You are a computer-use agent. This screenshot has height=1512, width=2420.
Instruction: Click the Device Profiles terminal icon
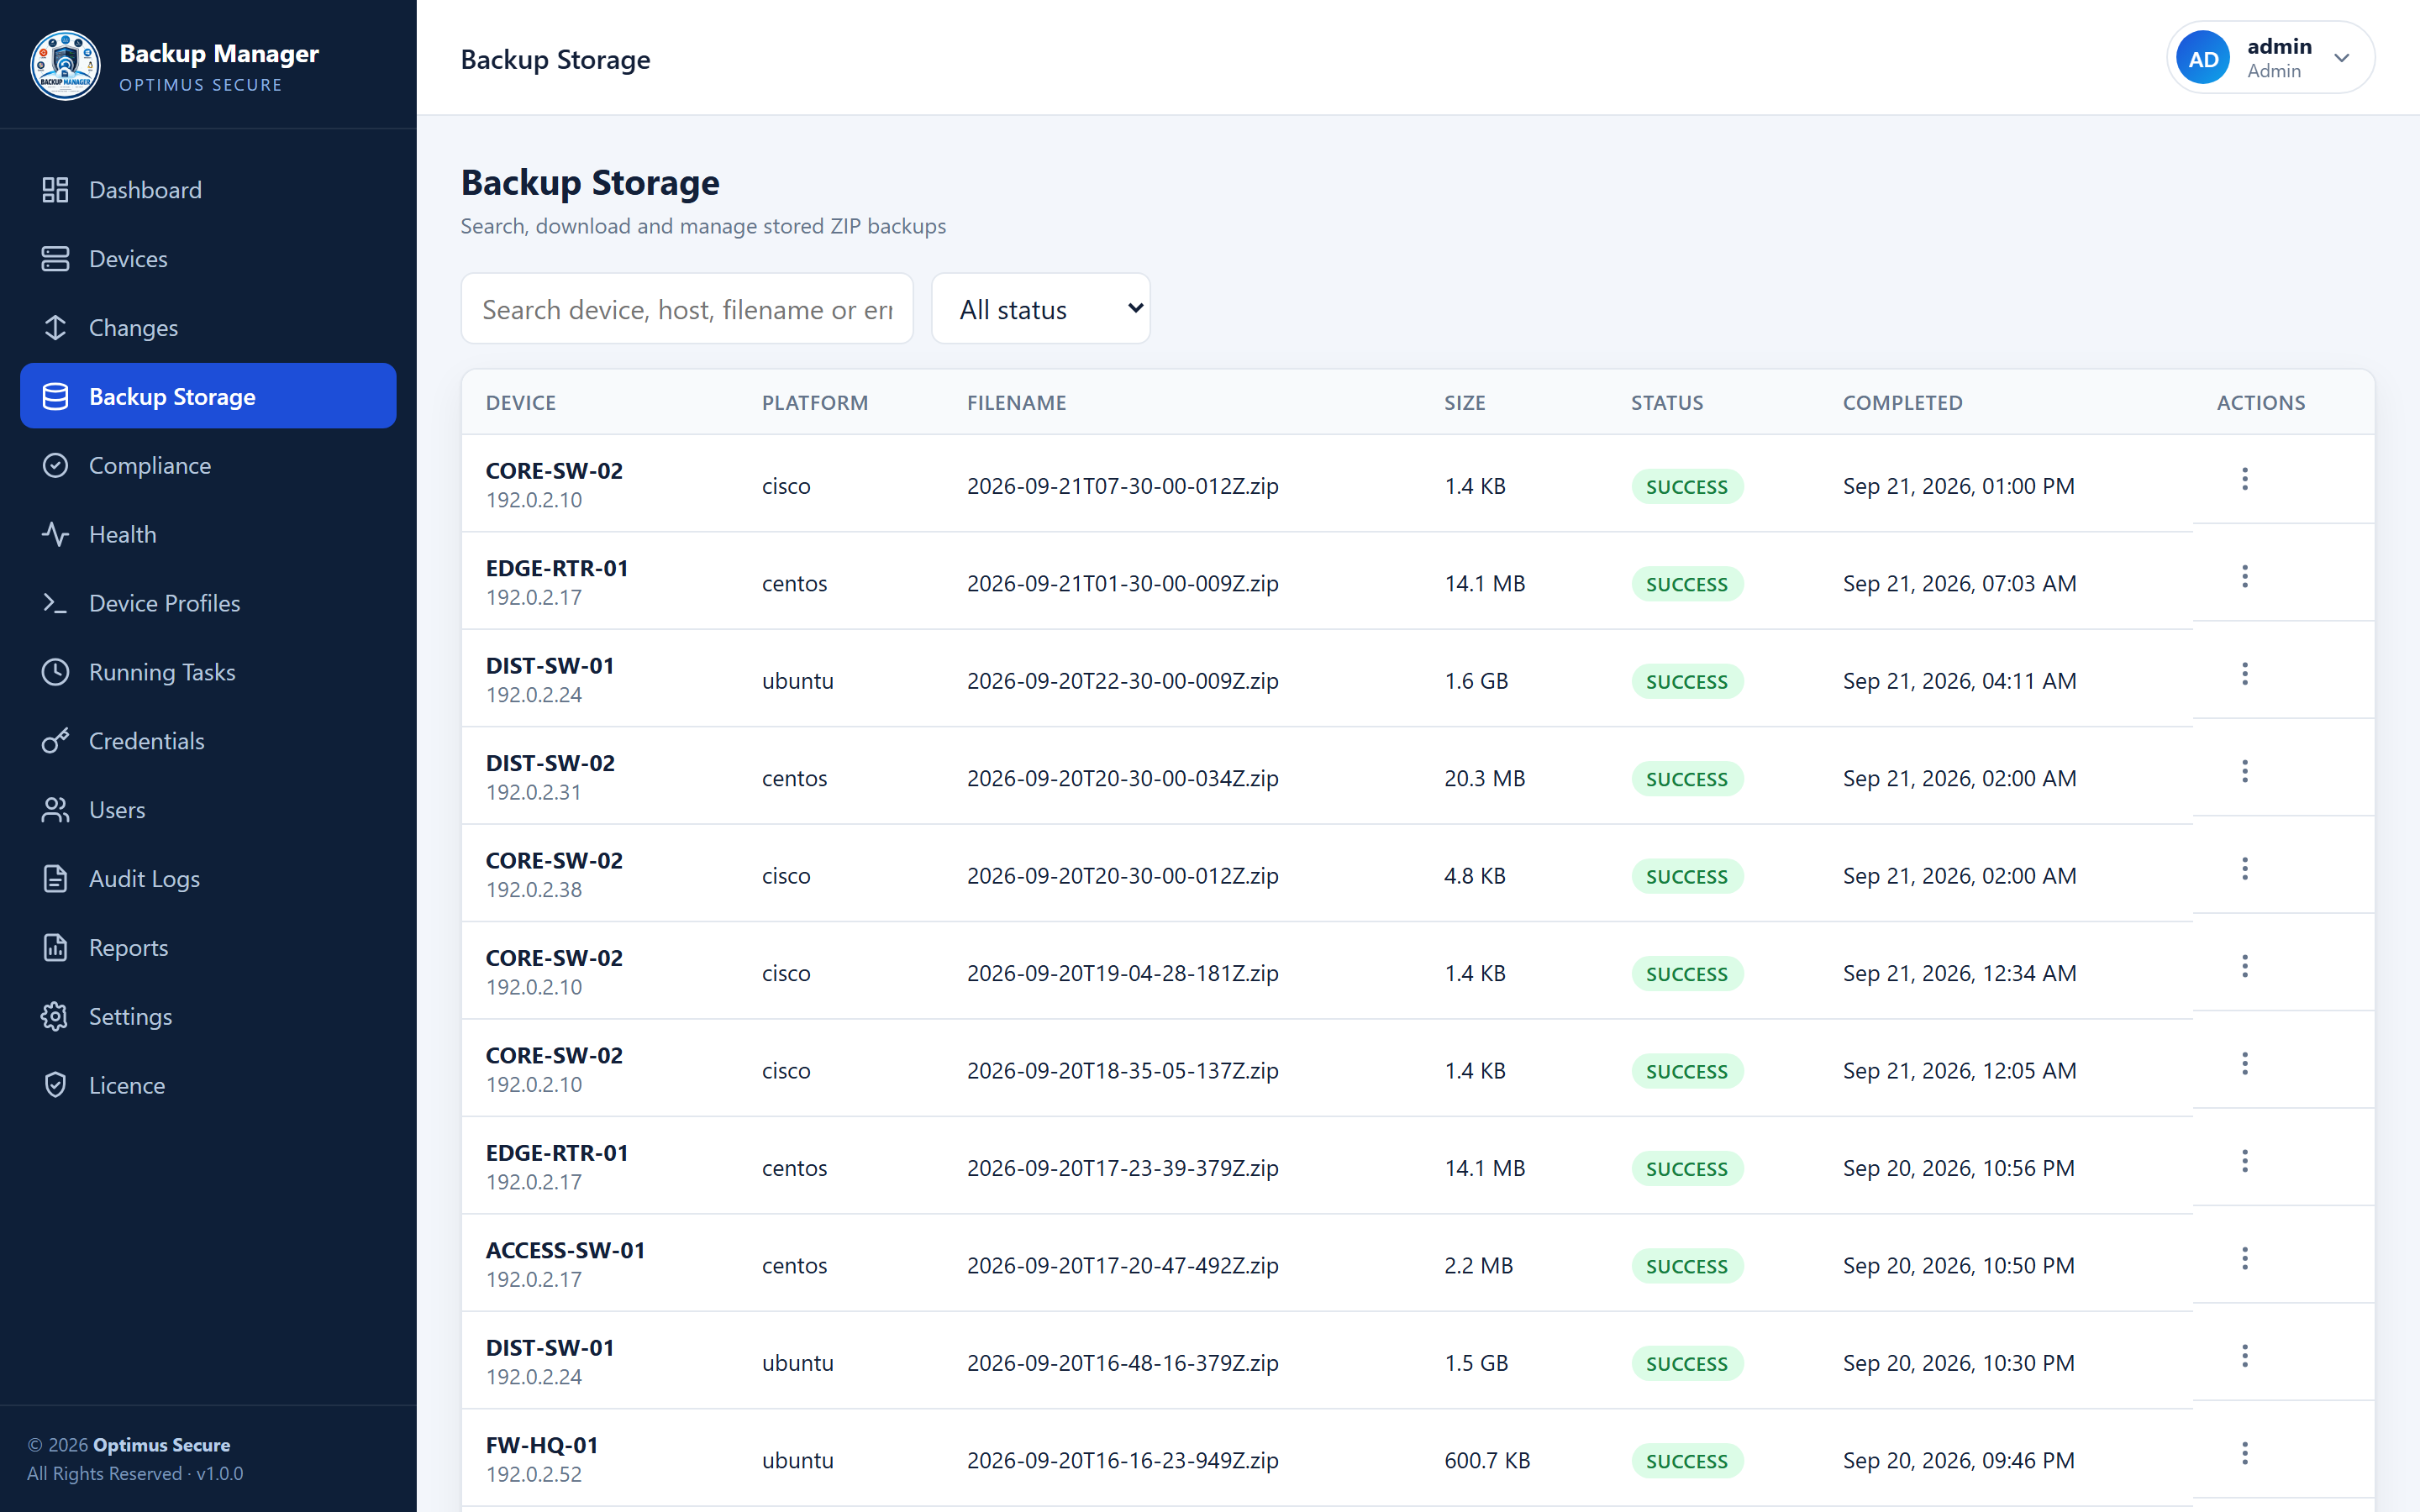pos(55,604)
